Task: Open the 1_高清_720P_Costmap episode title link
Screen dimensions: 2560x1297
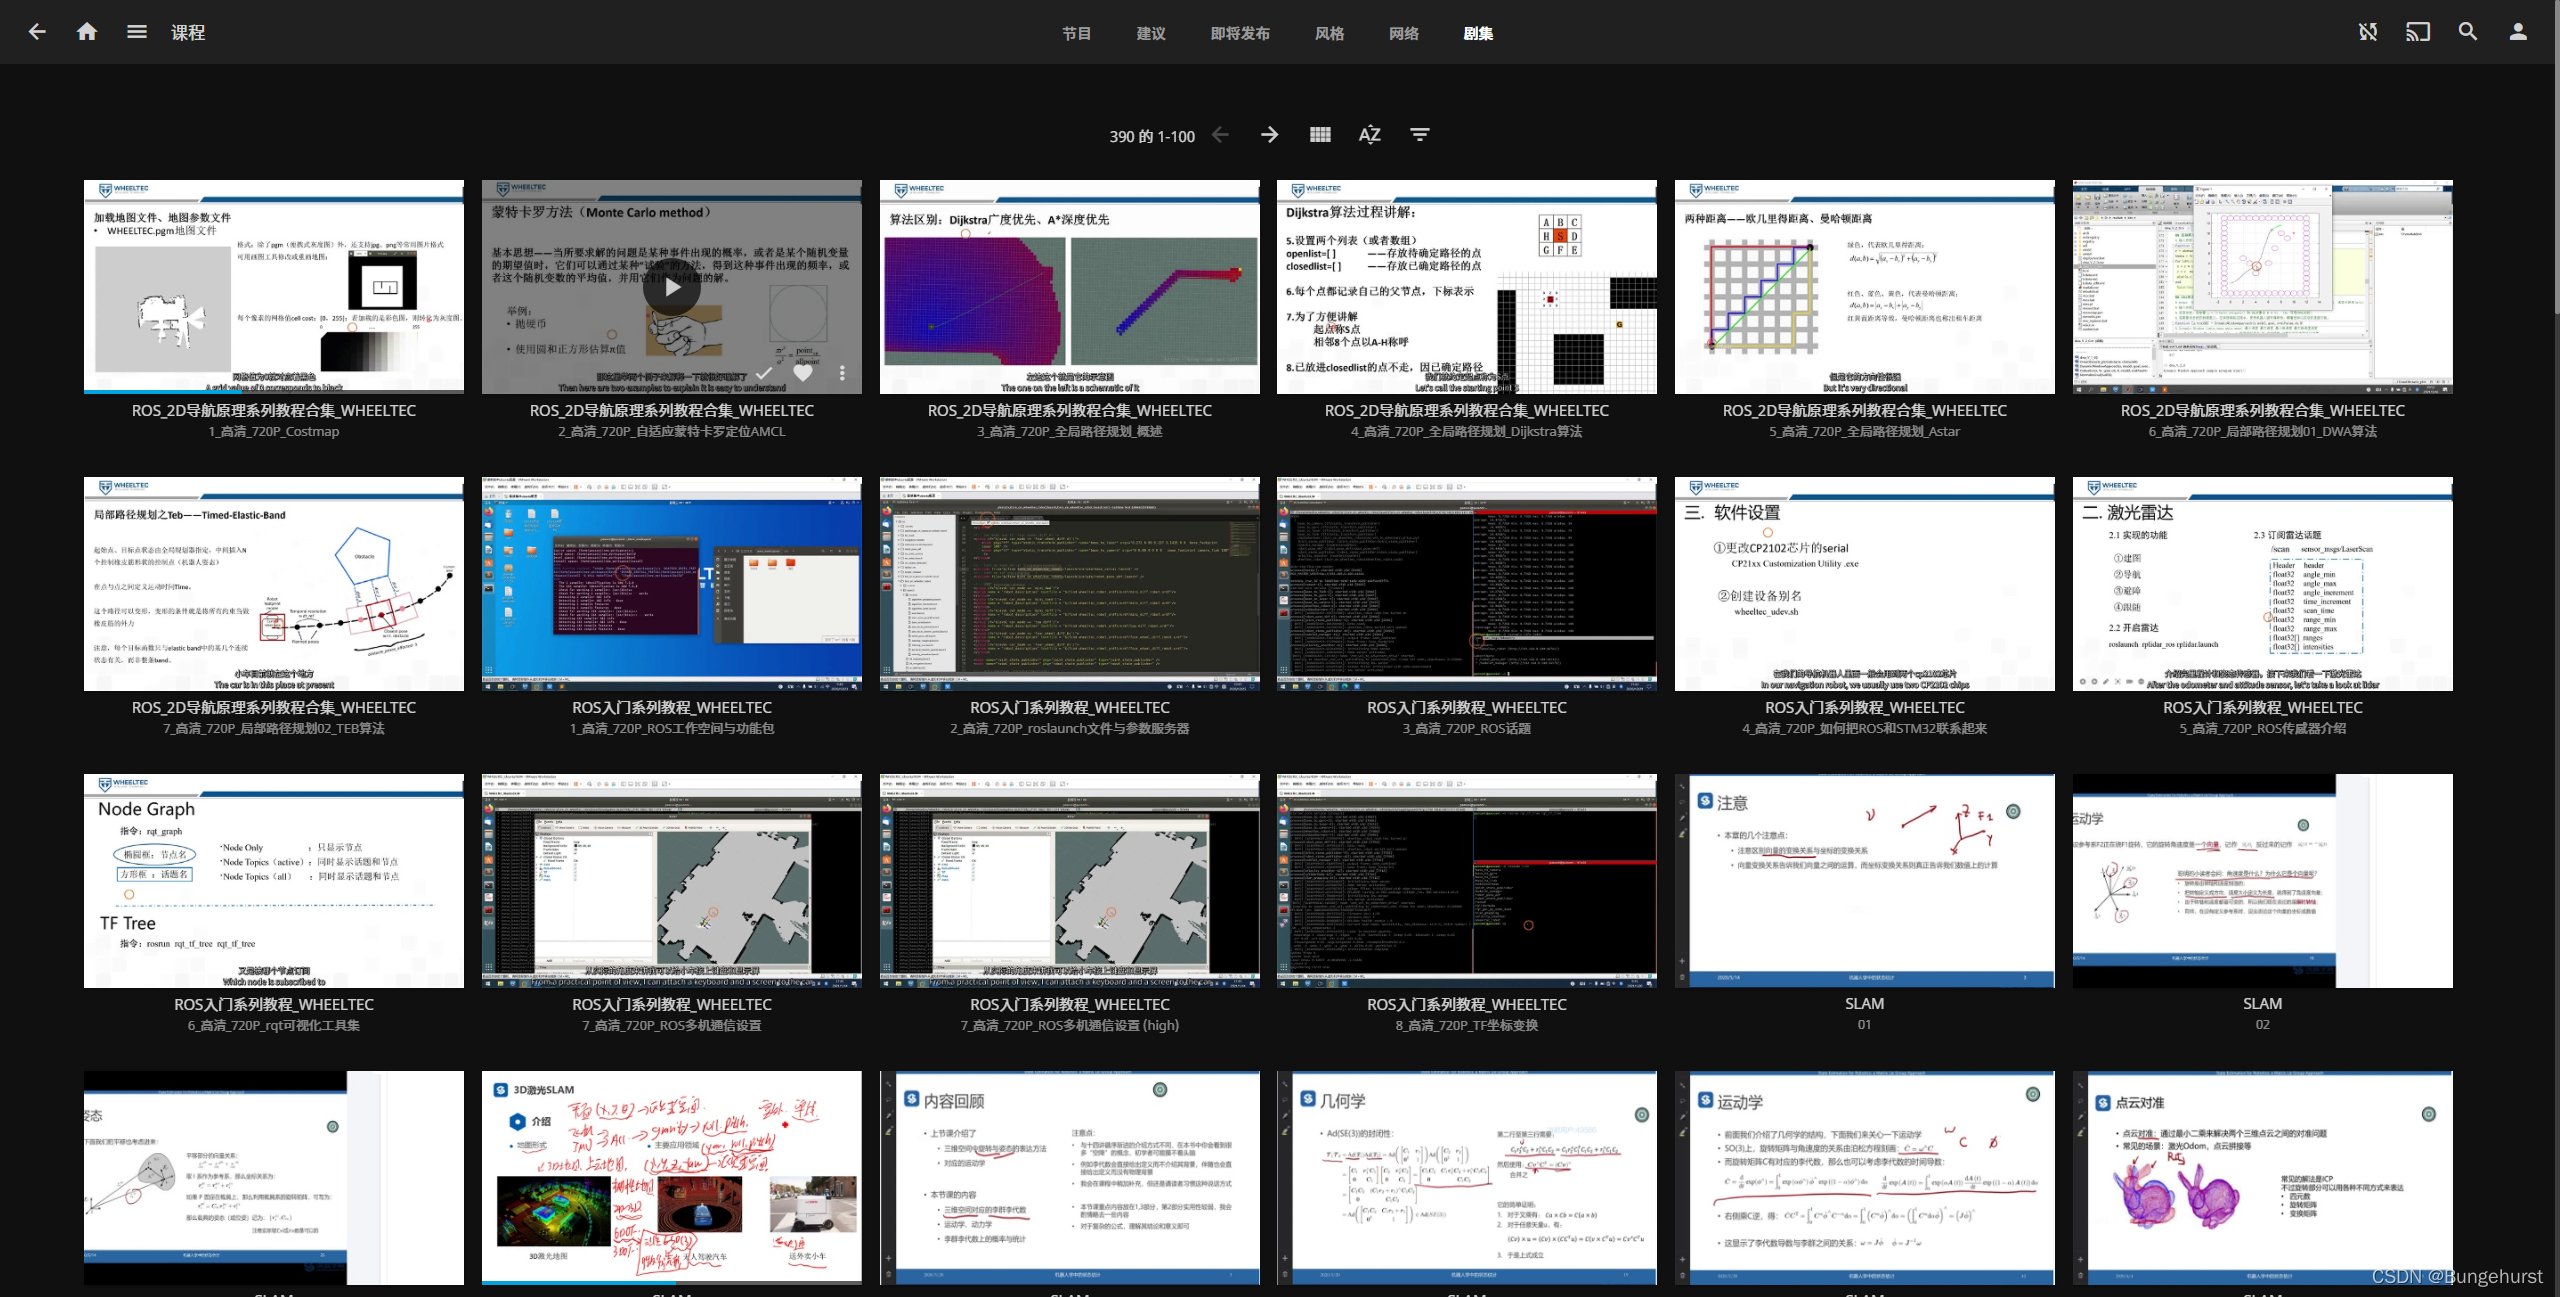Action: pyautogui.click(x=273, y=432)
